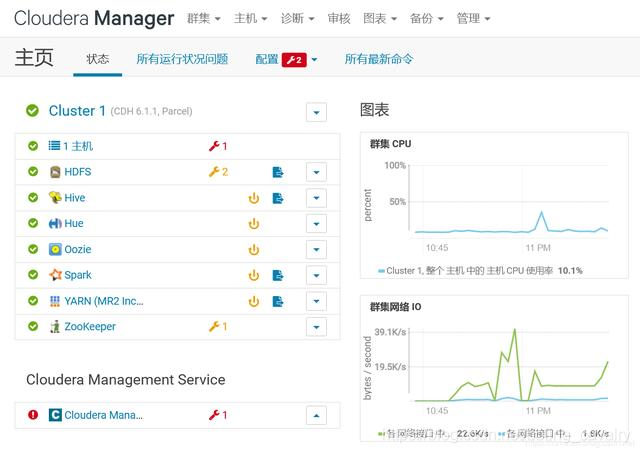
Task: Open the ZooKeeper service link
Action: coord(90,326)
